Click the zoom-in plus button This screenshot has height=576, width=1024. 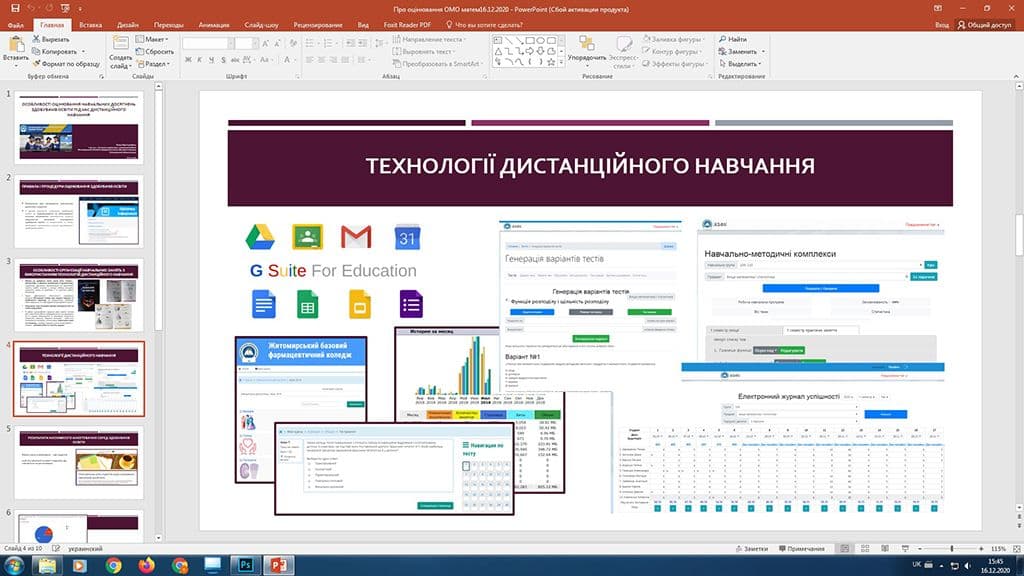coord(981,549)
